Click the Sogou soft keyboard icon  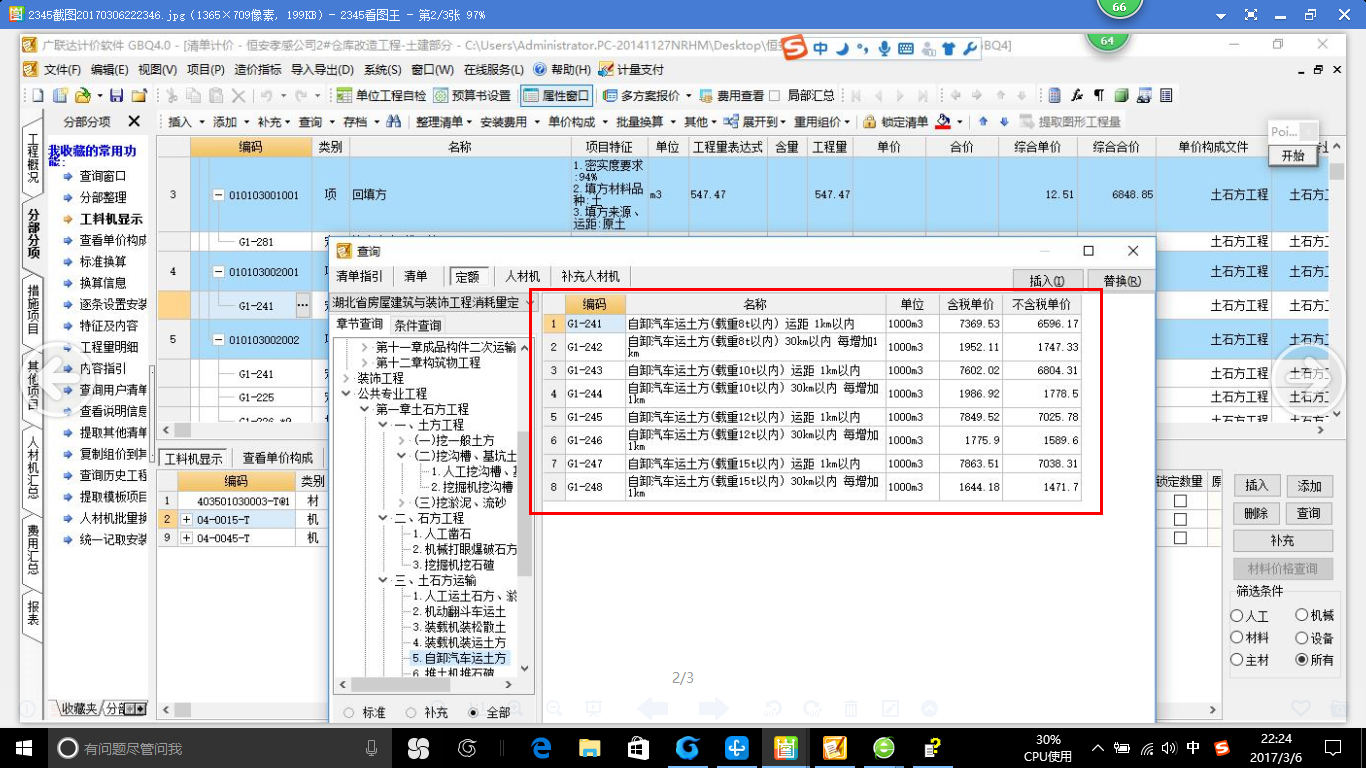pyautogui.click(x=906, y=47)
